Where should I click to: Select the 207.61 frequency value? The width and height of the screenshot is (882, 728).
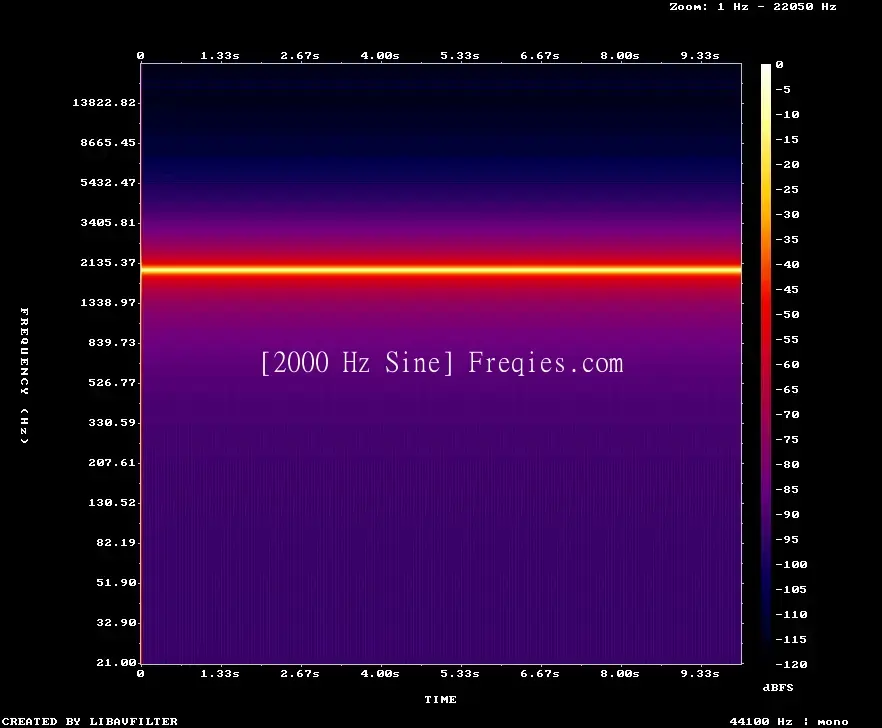(x=112, y=462)
